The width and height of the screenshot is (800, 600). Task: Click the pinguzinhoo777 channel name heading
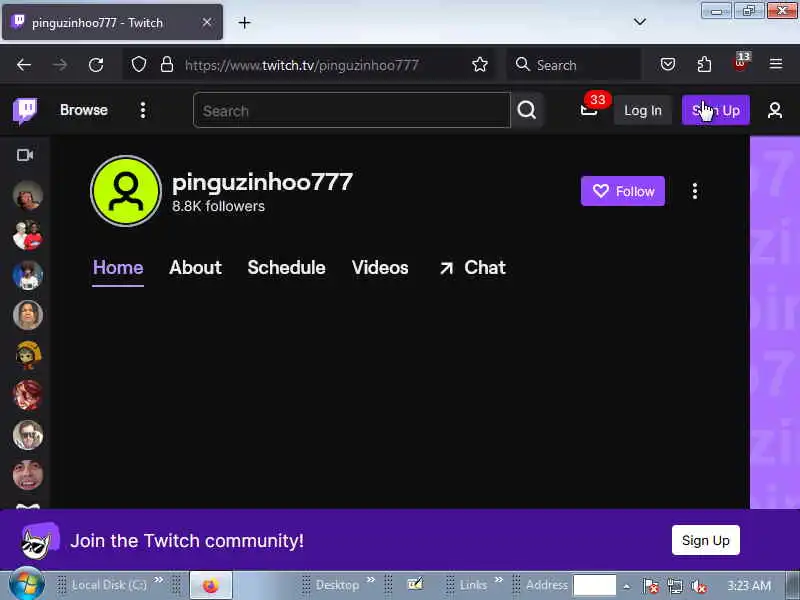(x=262, y=182)
